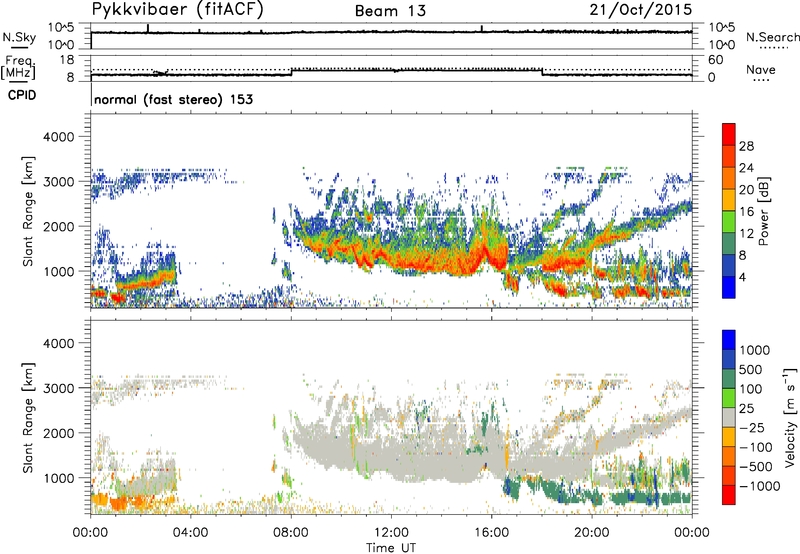
Task: Click the blue bottom of Power colorbar
Action: pyautogui.click(x=729, y=287)
